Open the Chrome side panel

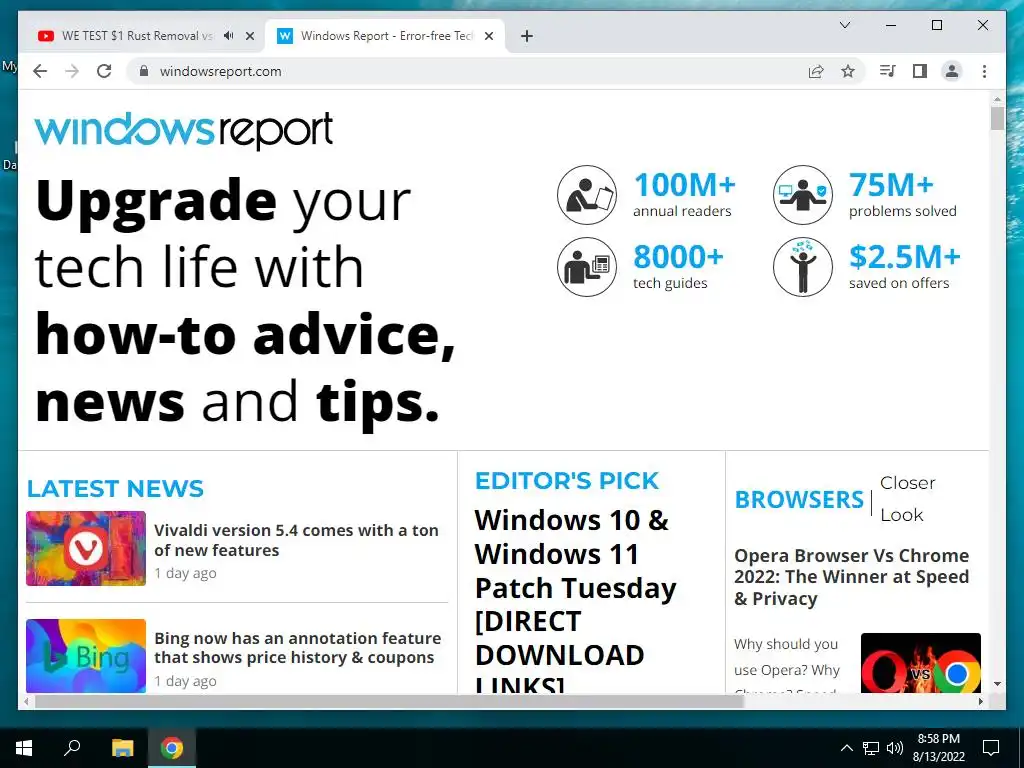tap(920, 71)
